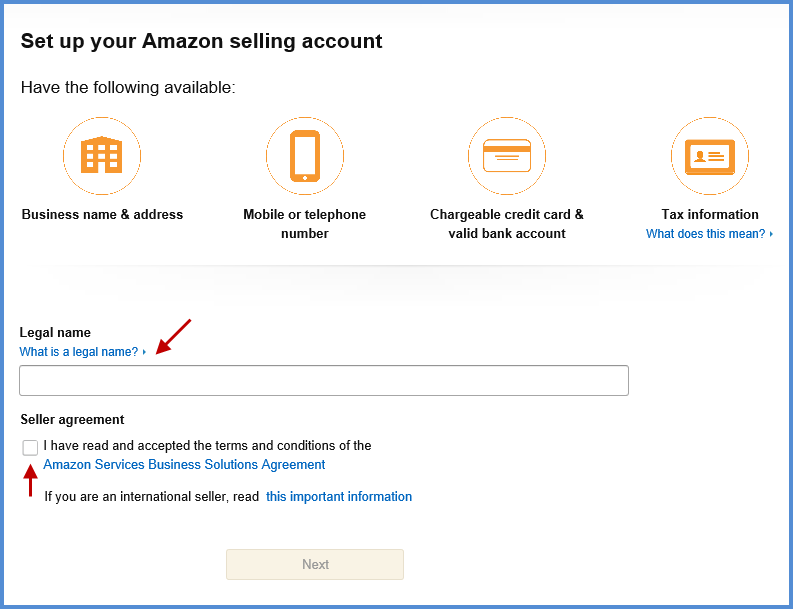Select the 'Business name & address' label
Screen dimensions: 793x609
pyautogui.click(x=102, y=214)
